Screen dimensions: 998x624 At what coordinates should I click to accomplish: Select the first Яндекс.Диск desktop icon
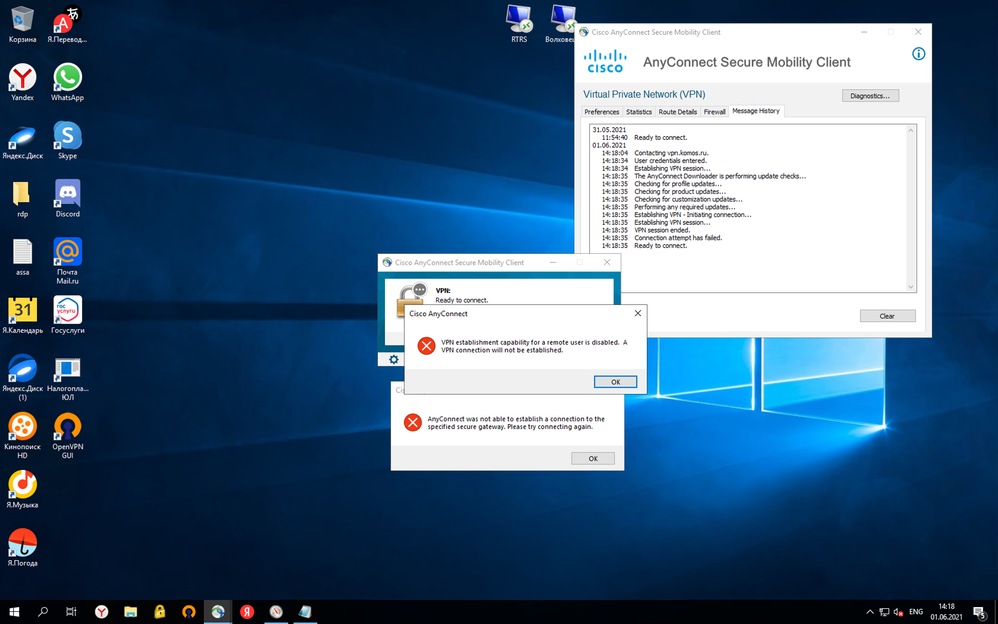[x=22, y=141]
